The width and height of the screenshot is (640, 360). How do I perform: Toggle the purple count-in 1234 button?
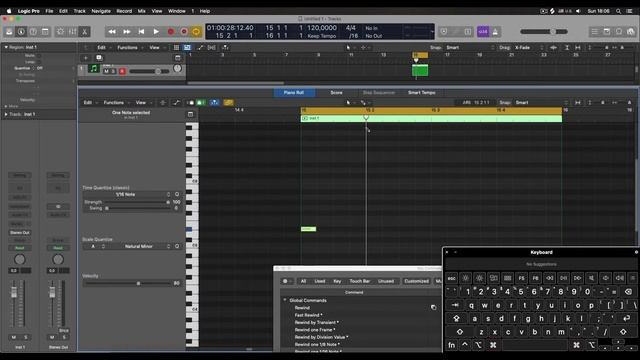[483, 31]
